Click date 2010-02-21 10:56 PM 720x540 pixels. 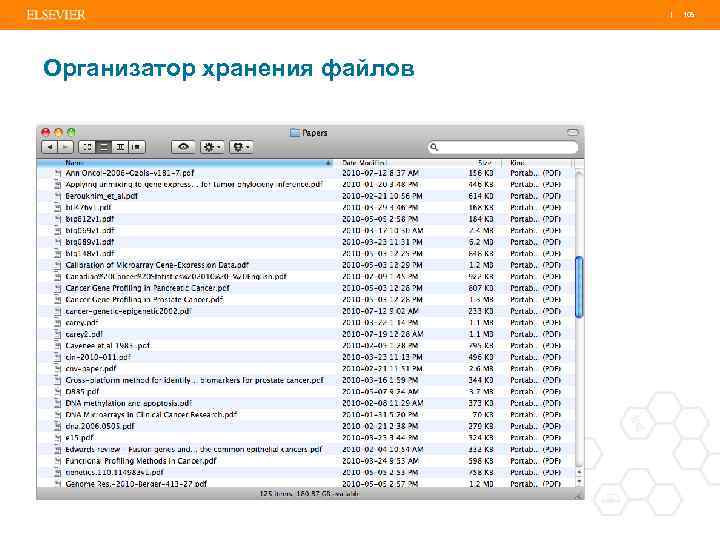[382, 196]
